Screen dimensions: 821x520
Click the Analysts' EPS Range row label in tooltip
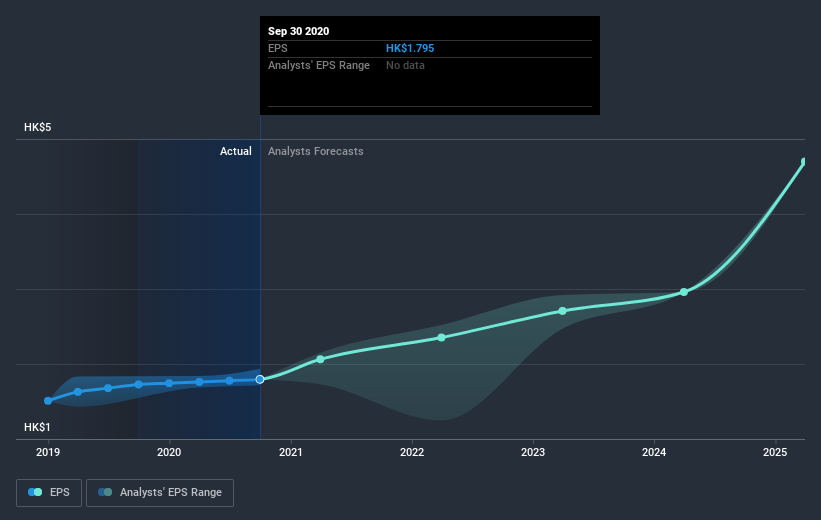(x=319, y=65)
